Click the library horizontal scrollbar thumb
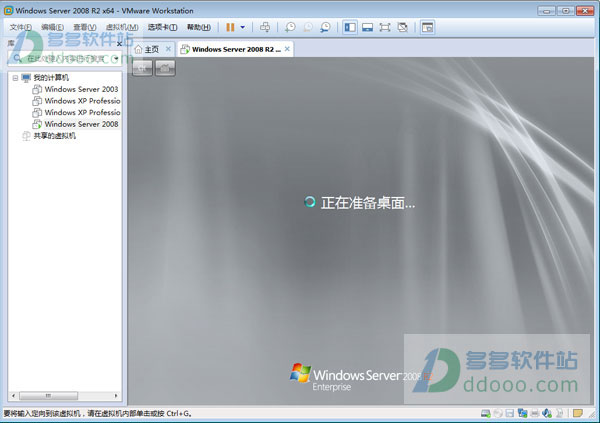The height and width of the screenshot is (423, 600). 49,395
